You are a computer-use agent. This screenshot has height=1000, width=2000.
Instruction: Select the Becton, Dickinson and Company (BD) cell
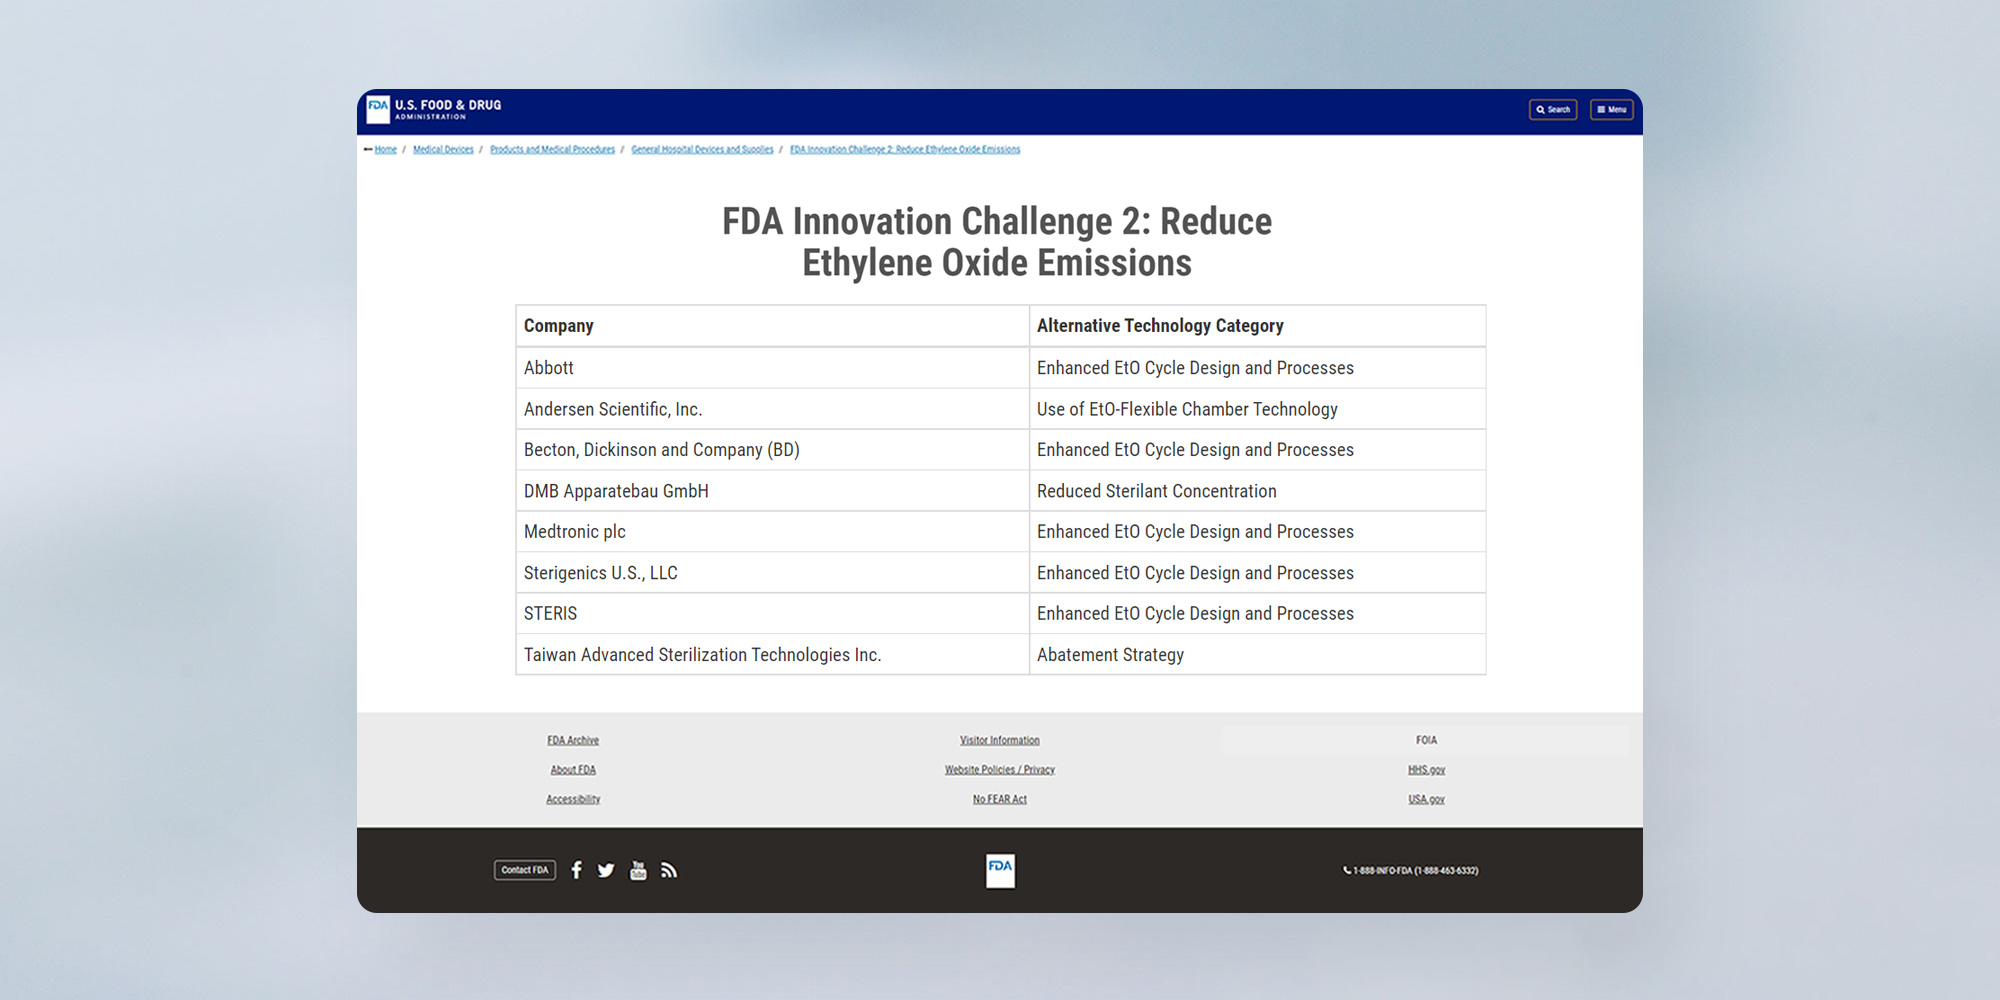point(773,450)
